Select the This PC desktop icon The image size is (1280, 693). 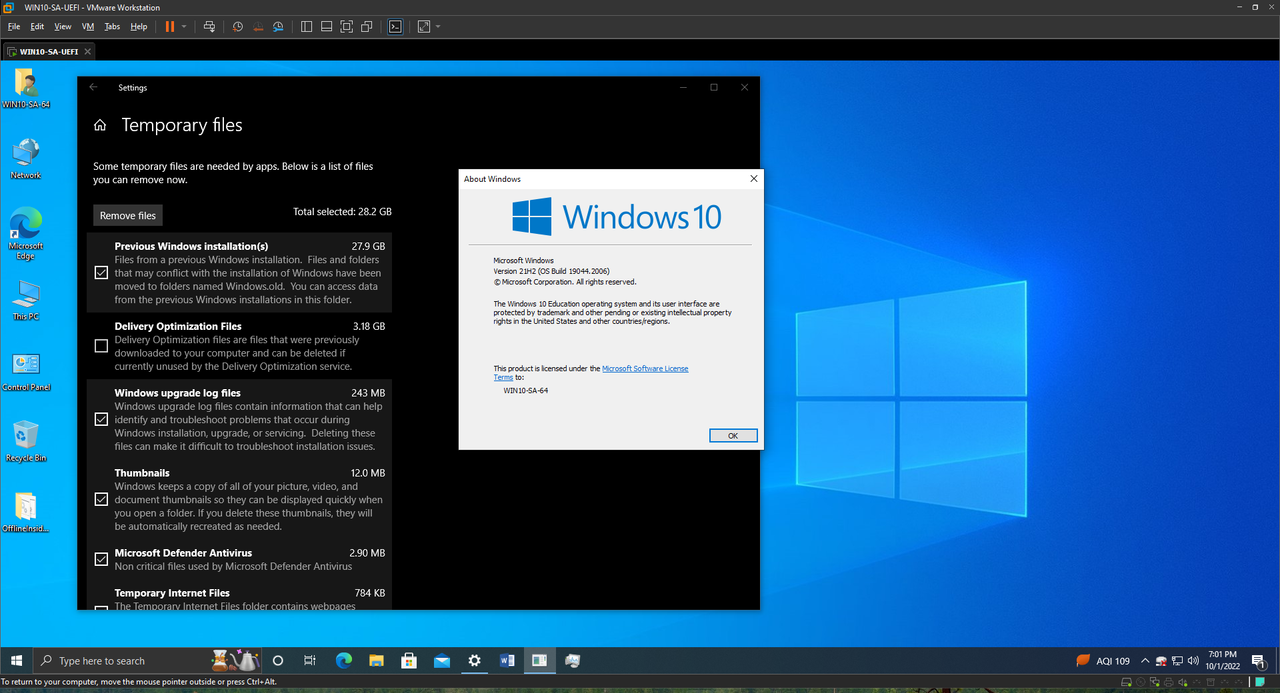click(x=26, y=299)
